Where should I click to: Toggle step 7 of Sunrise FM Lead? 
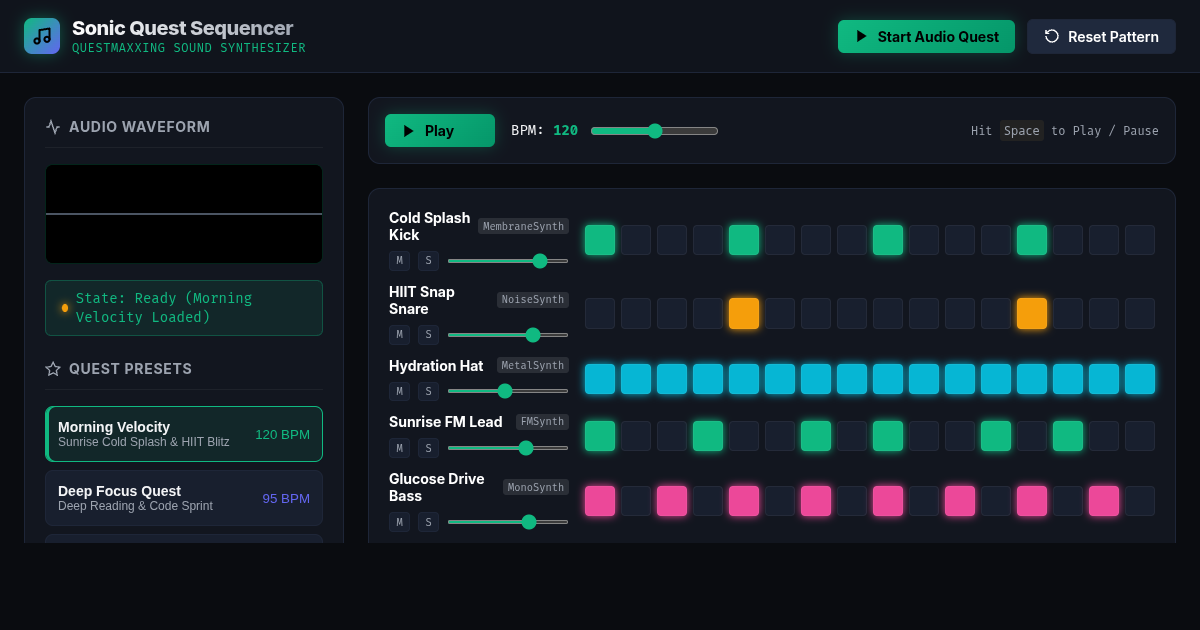pos(816,436)
